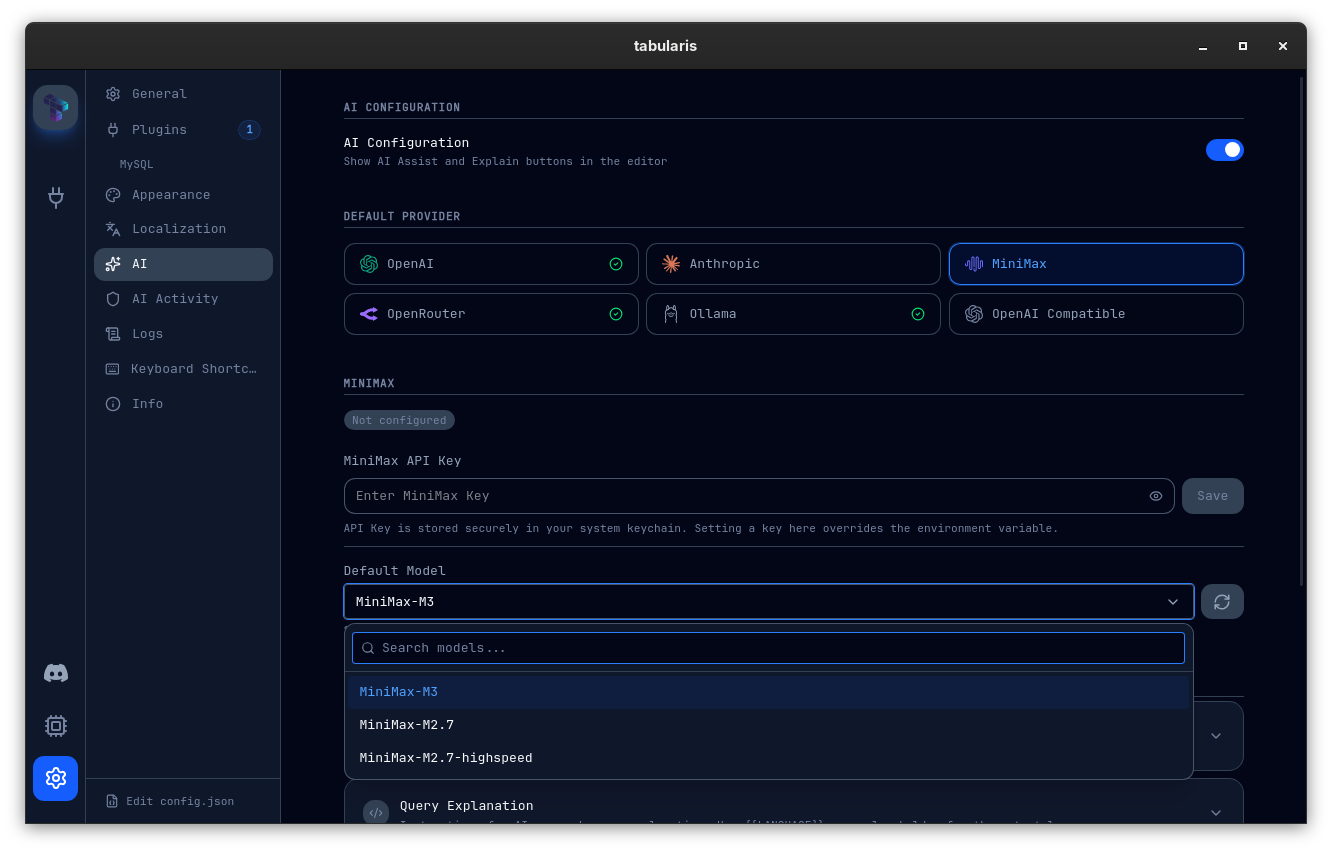Select Ollama as default provider
This screenshot has height=852, width=1332.
click(x=793, y=314)
